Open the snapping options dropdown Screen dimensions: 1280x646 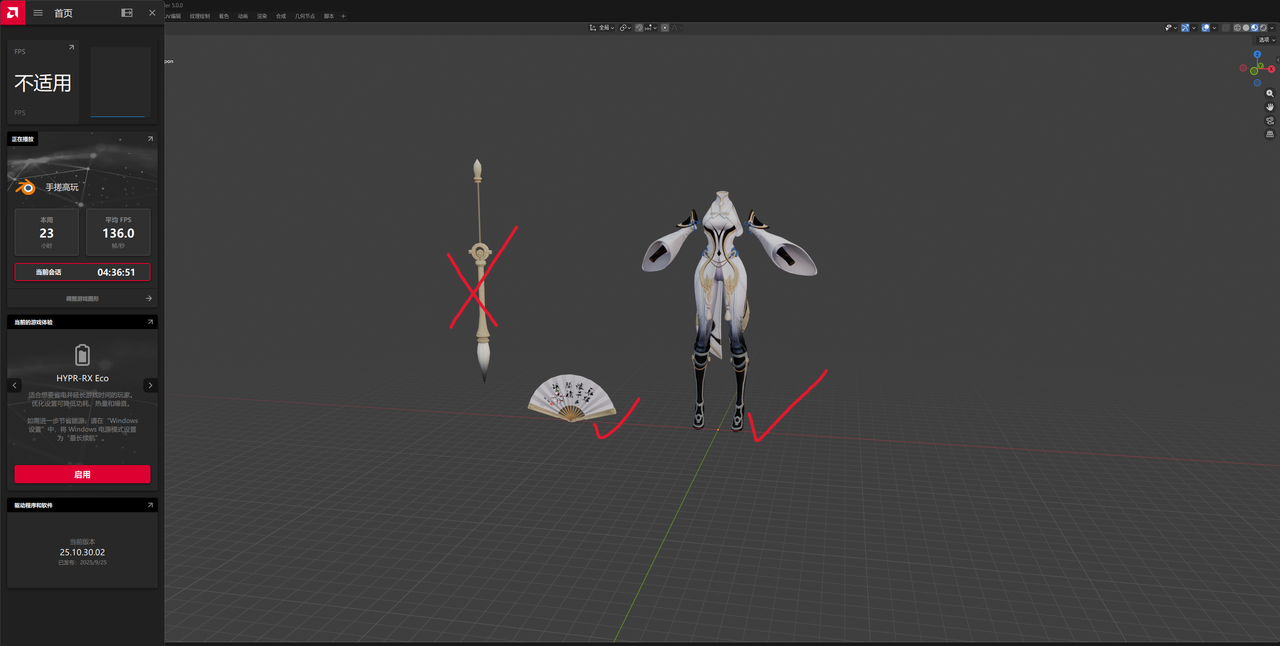click(651, 28)
